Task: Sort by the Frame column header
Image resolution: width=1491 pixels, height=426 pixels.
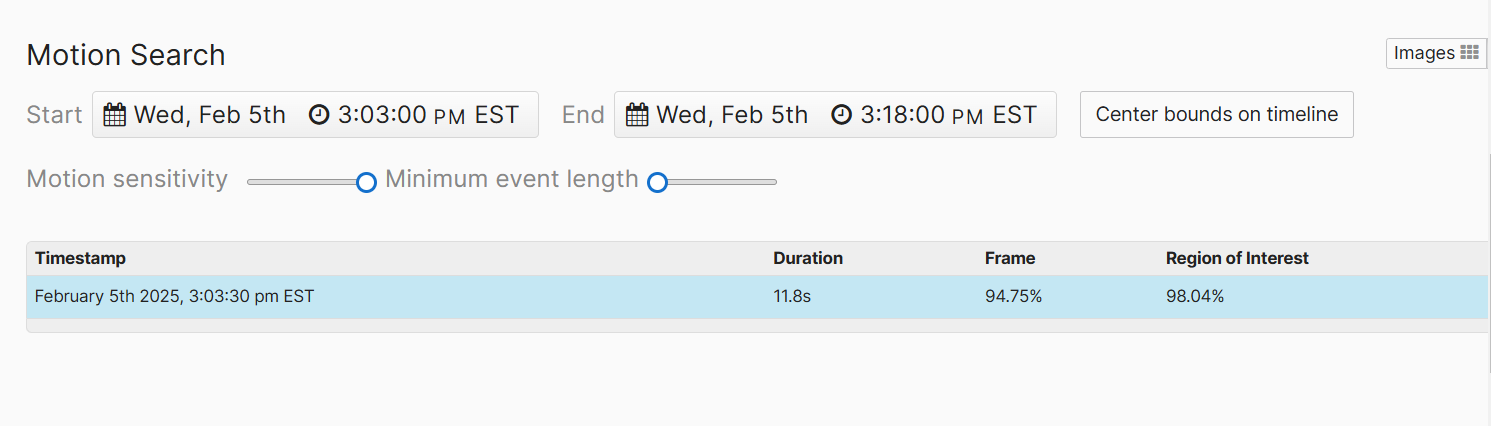Action: [1010, 258]
